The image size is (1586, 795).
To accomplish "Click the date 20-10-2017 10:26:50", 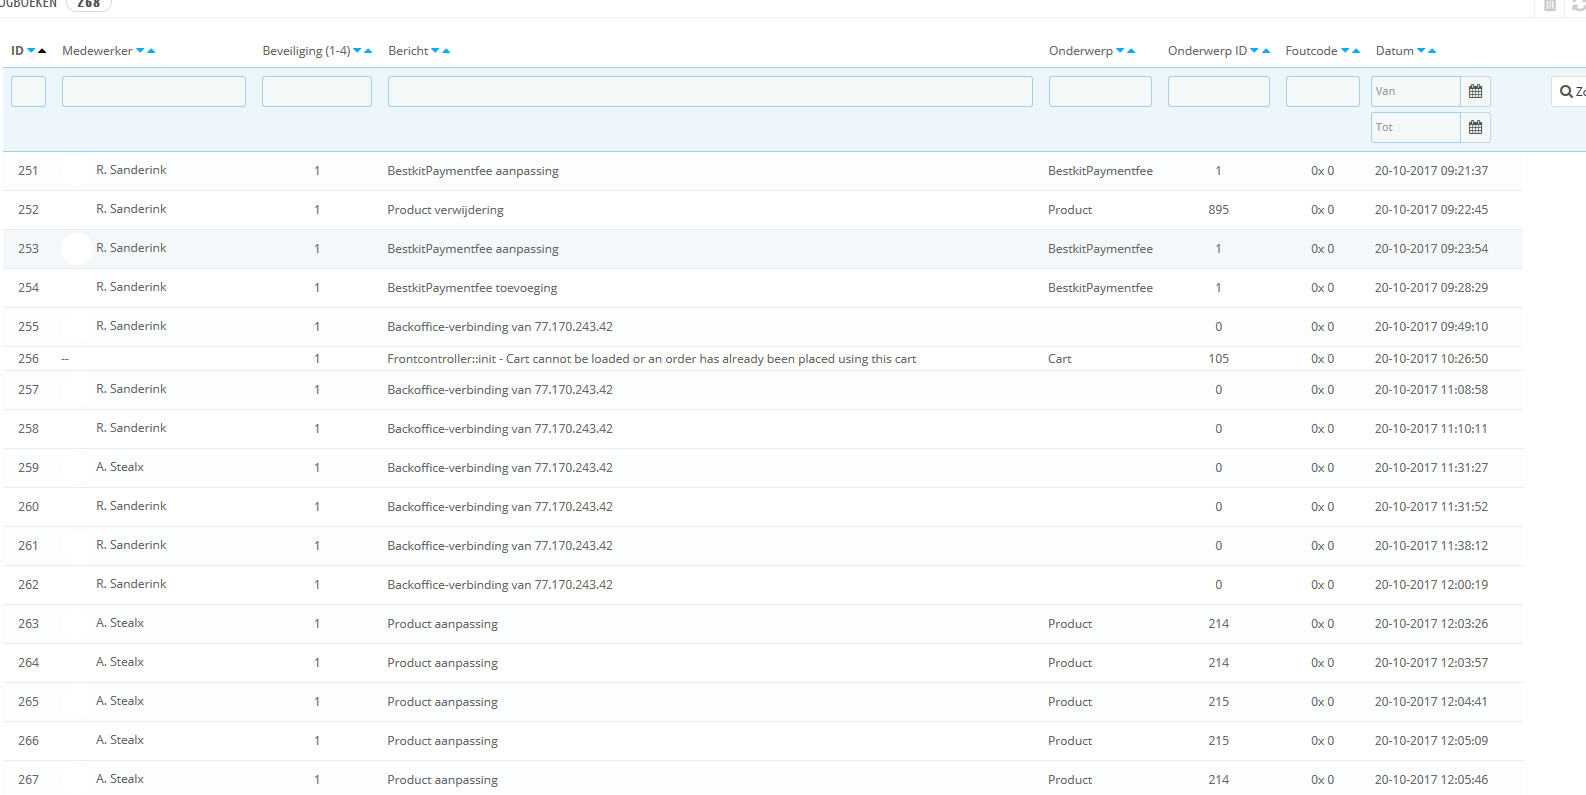I will coord(1431,359).
